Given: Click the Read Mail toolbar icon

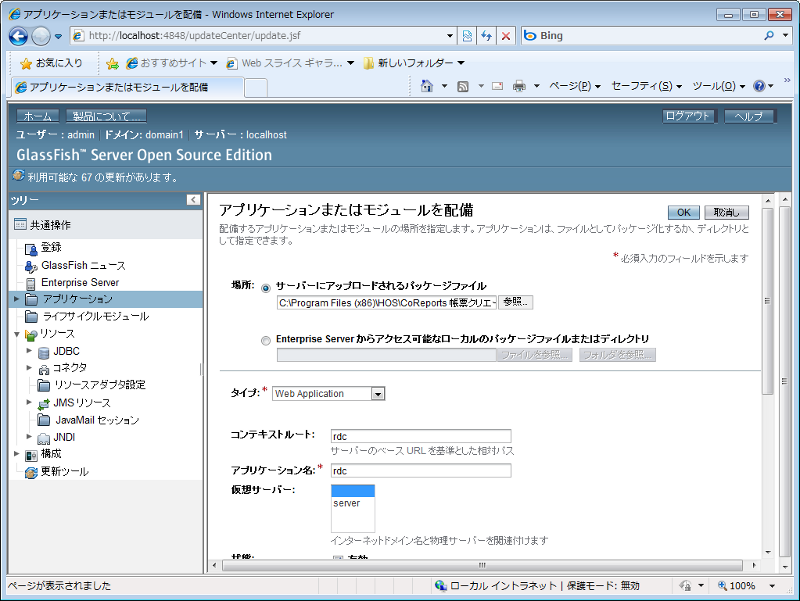Looking at the screenshot, I should [497, 86].
